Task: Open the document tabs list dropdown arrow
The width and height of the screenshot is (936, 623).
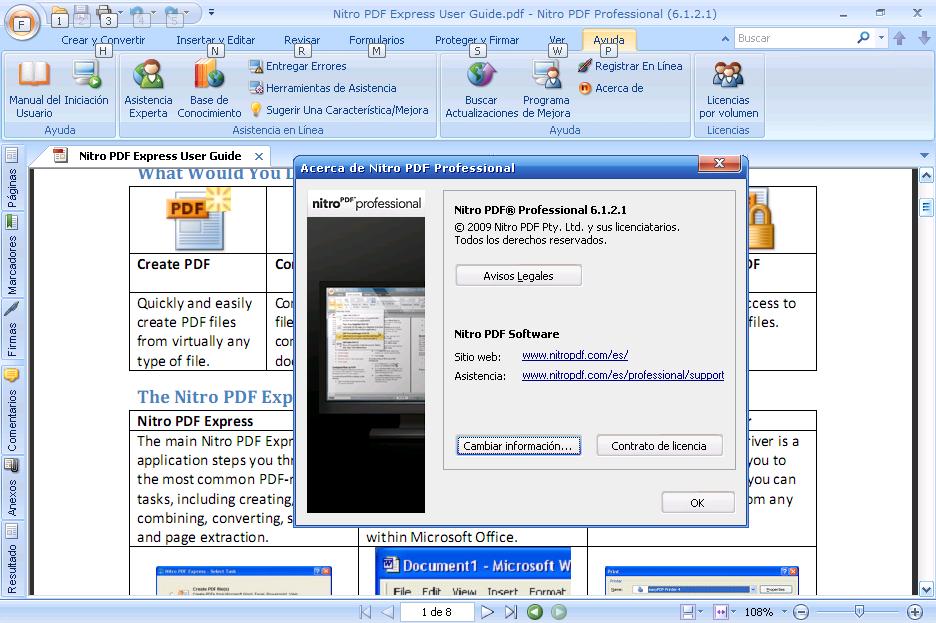Action: tap(924, 156)
